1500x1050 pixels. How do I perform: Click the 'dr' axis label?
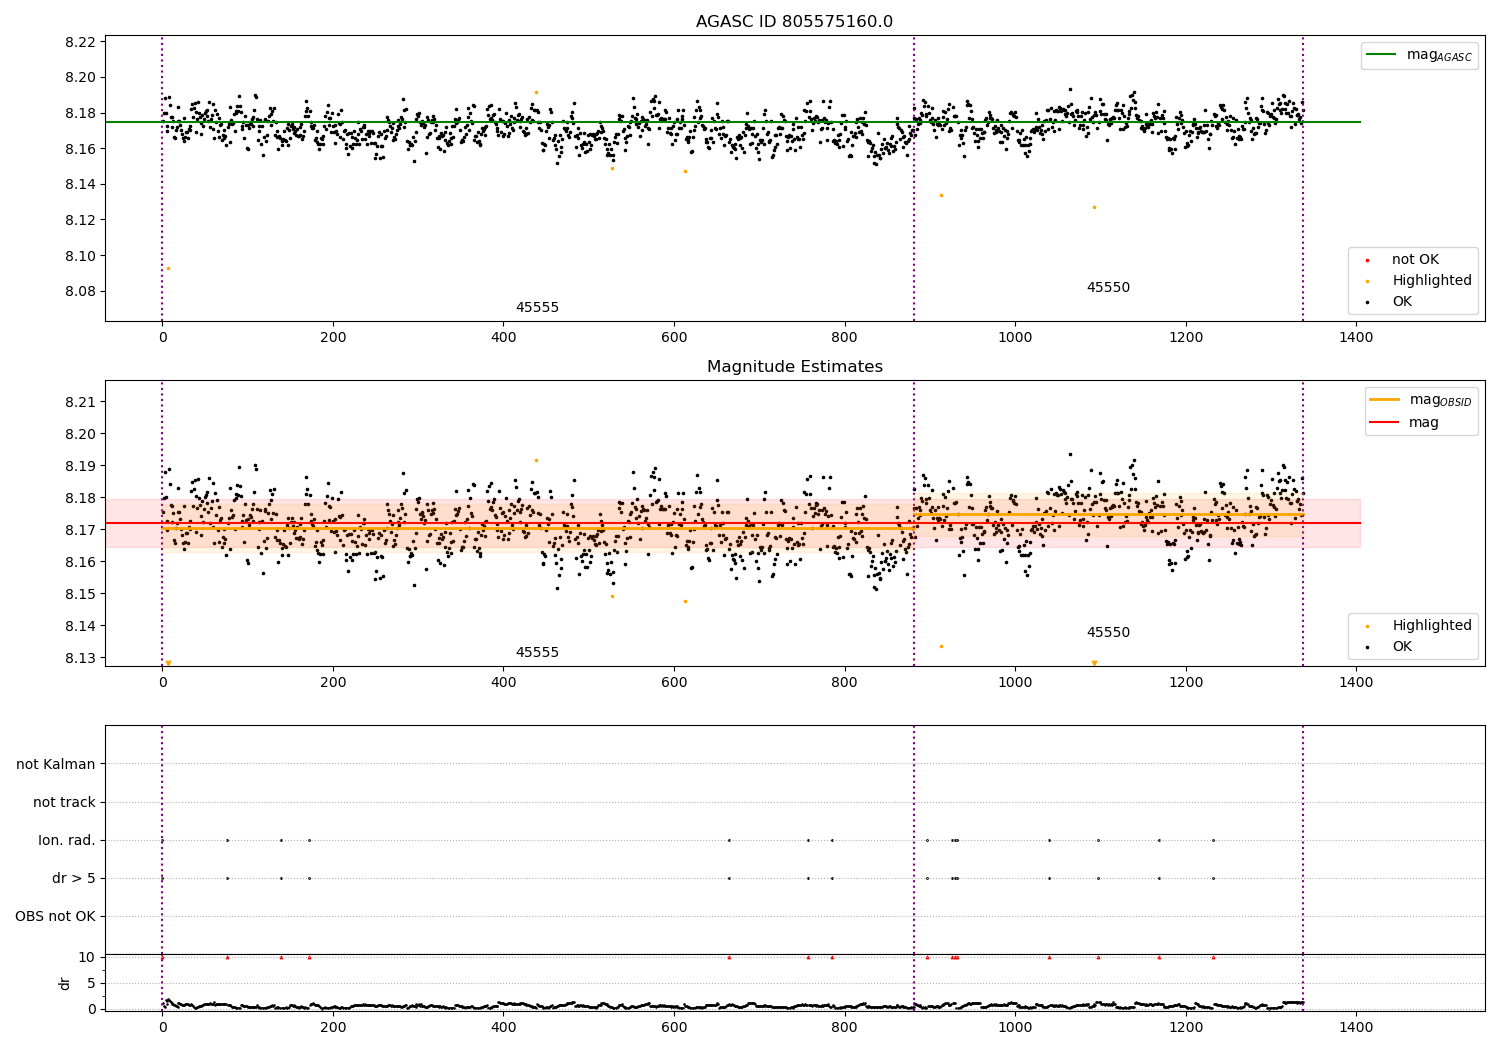coord(65,983)
